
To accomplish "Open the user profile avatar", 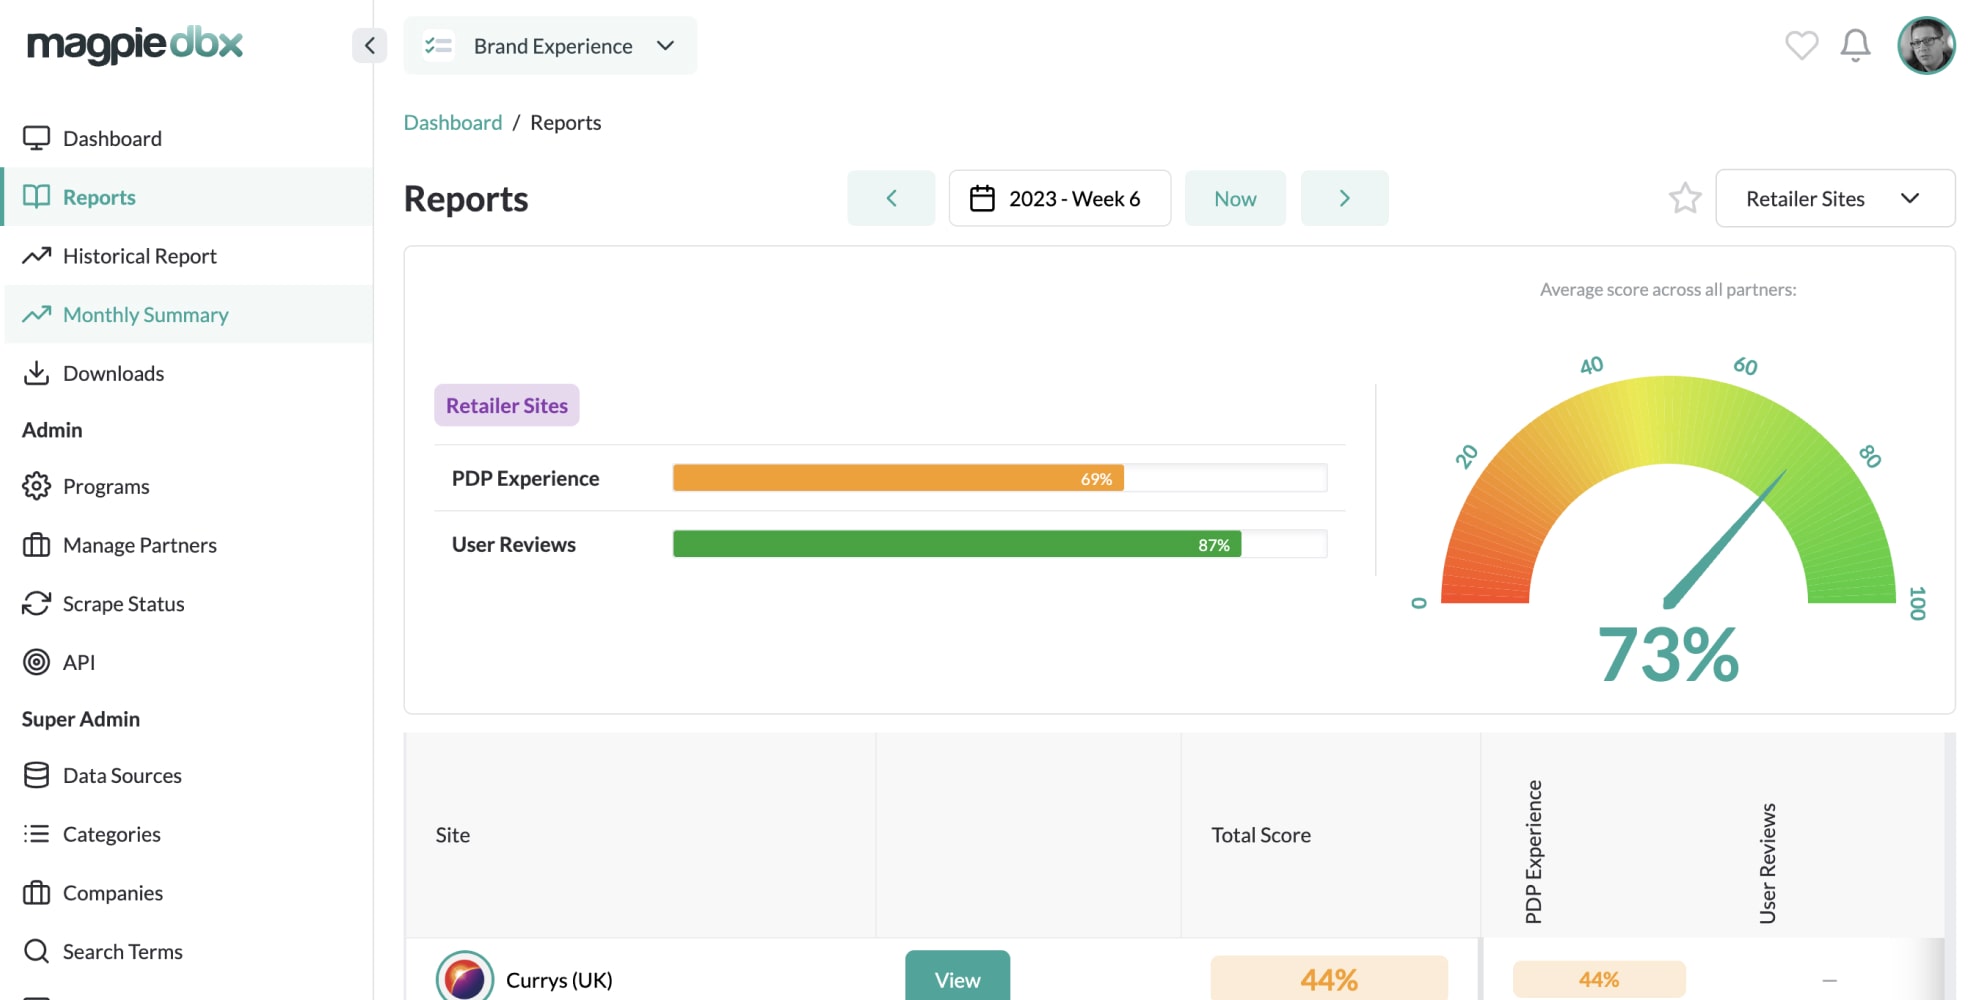I will (x=1926, y=45).
